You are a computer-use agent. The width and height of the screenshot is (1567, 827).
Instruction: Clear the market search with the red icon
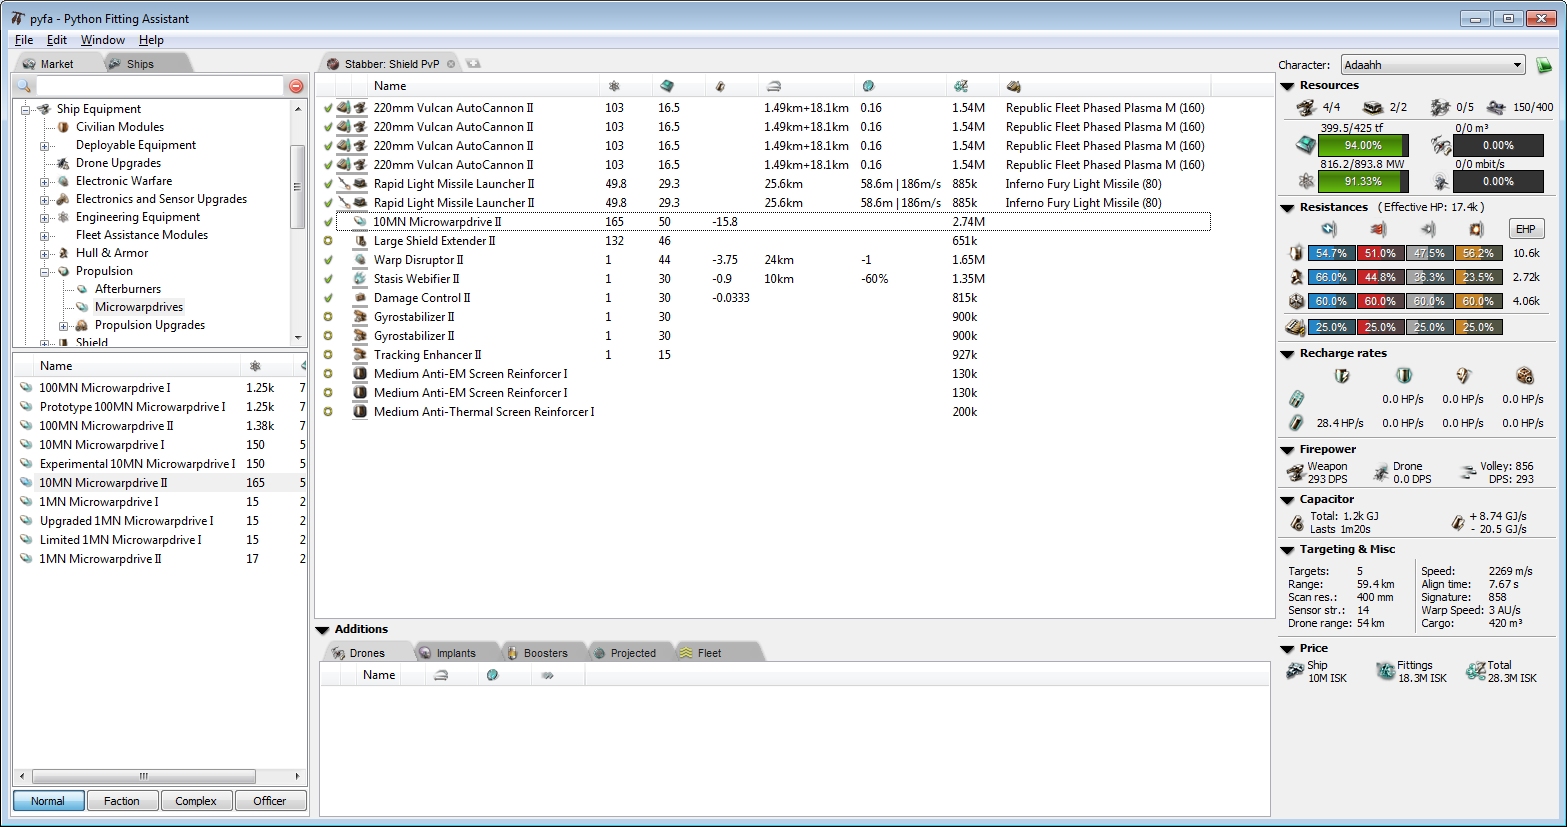point(296,86)
